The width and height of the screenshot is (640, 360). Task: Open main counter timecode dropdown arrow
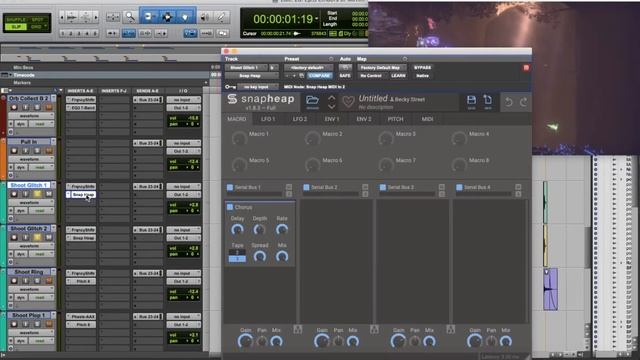(316, 19)
